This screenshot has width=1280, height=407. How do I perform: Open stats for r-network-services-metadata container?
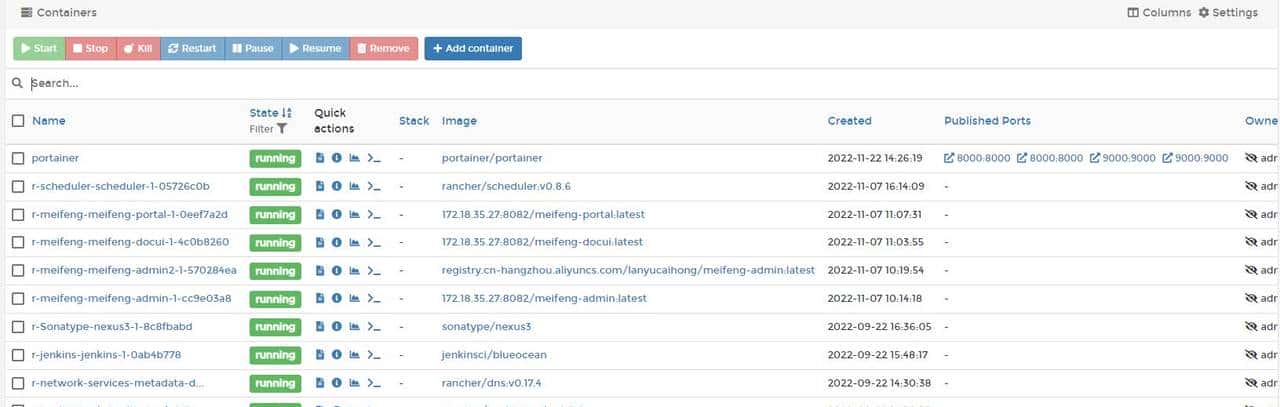tap(354, 383)
